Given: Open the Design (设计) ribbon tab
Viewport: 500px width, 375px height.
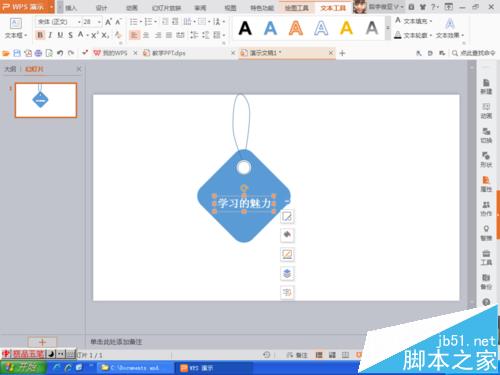Looking at the screenshot, I should pyautogui.click(x=101, y=8).
